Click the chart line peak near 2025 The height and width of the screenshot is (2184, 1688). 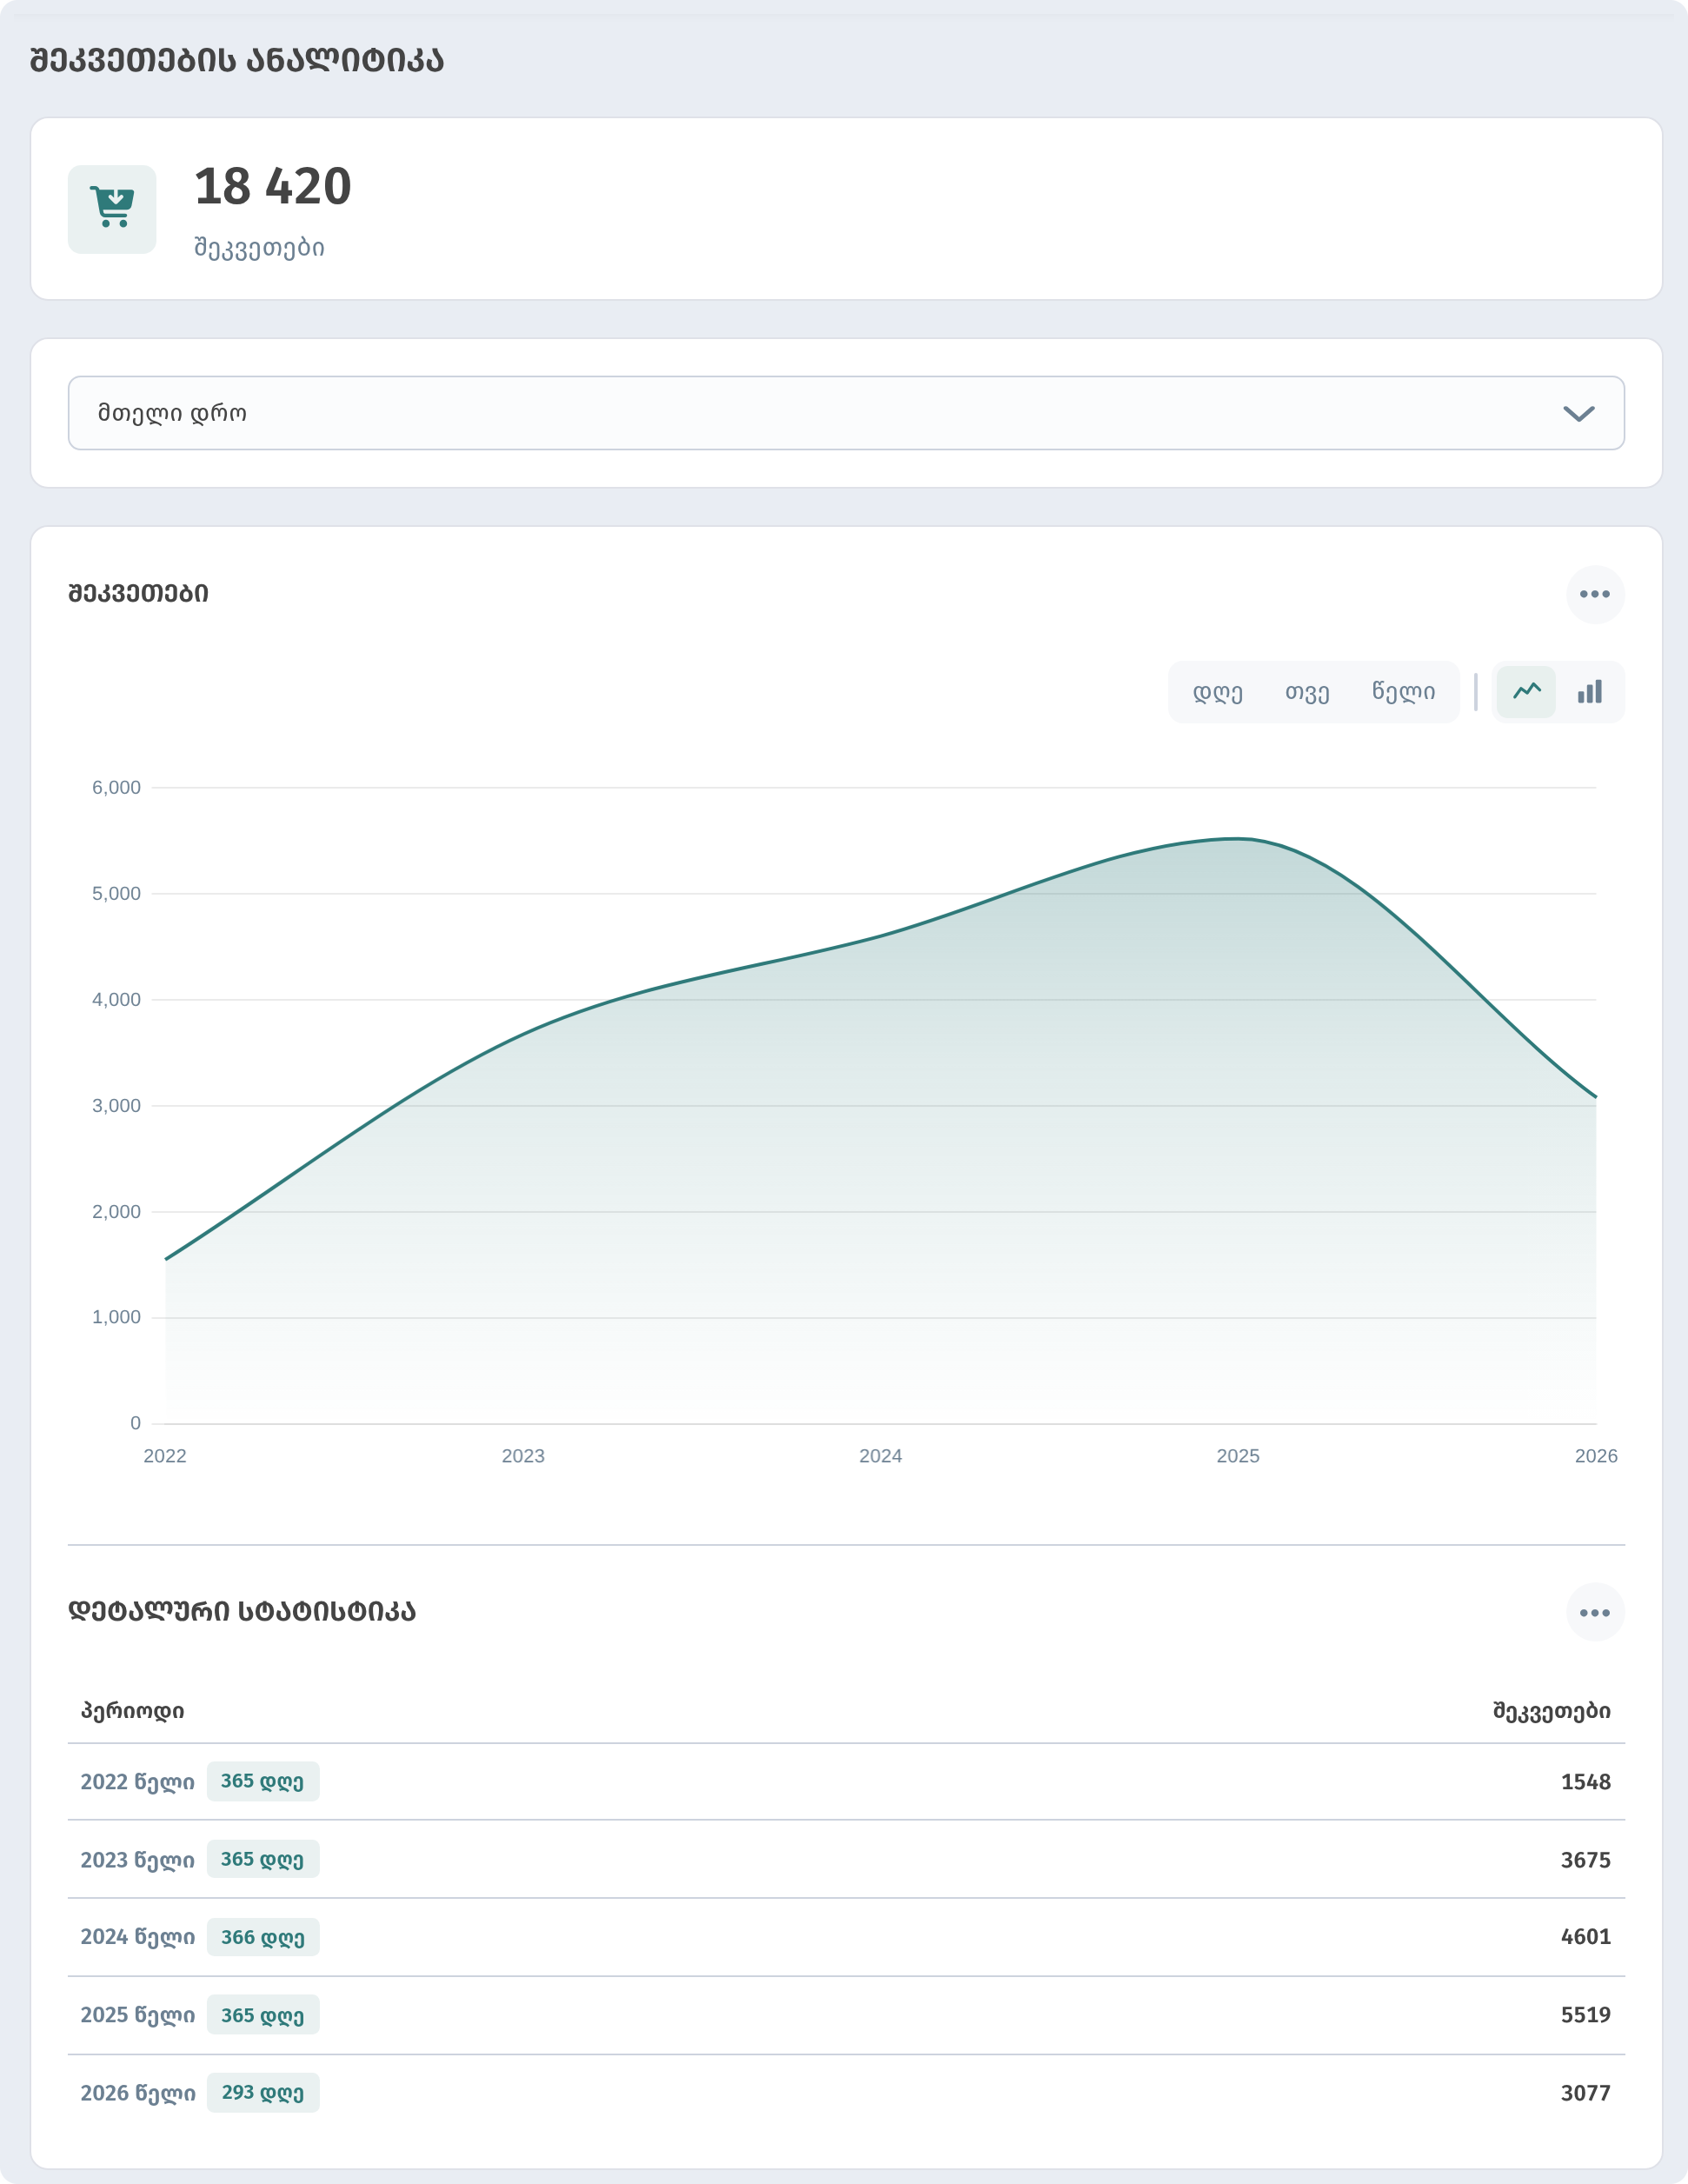point(1238,839)
